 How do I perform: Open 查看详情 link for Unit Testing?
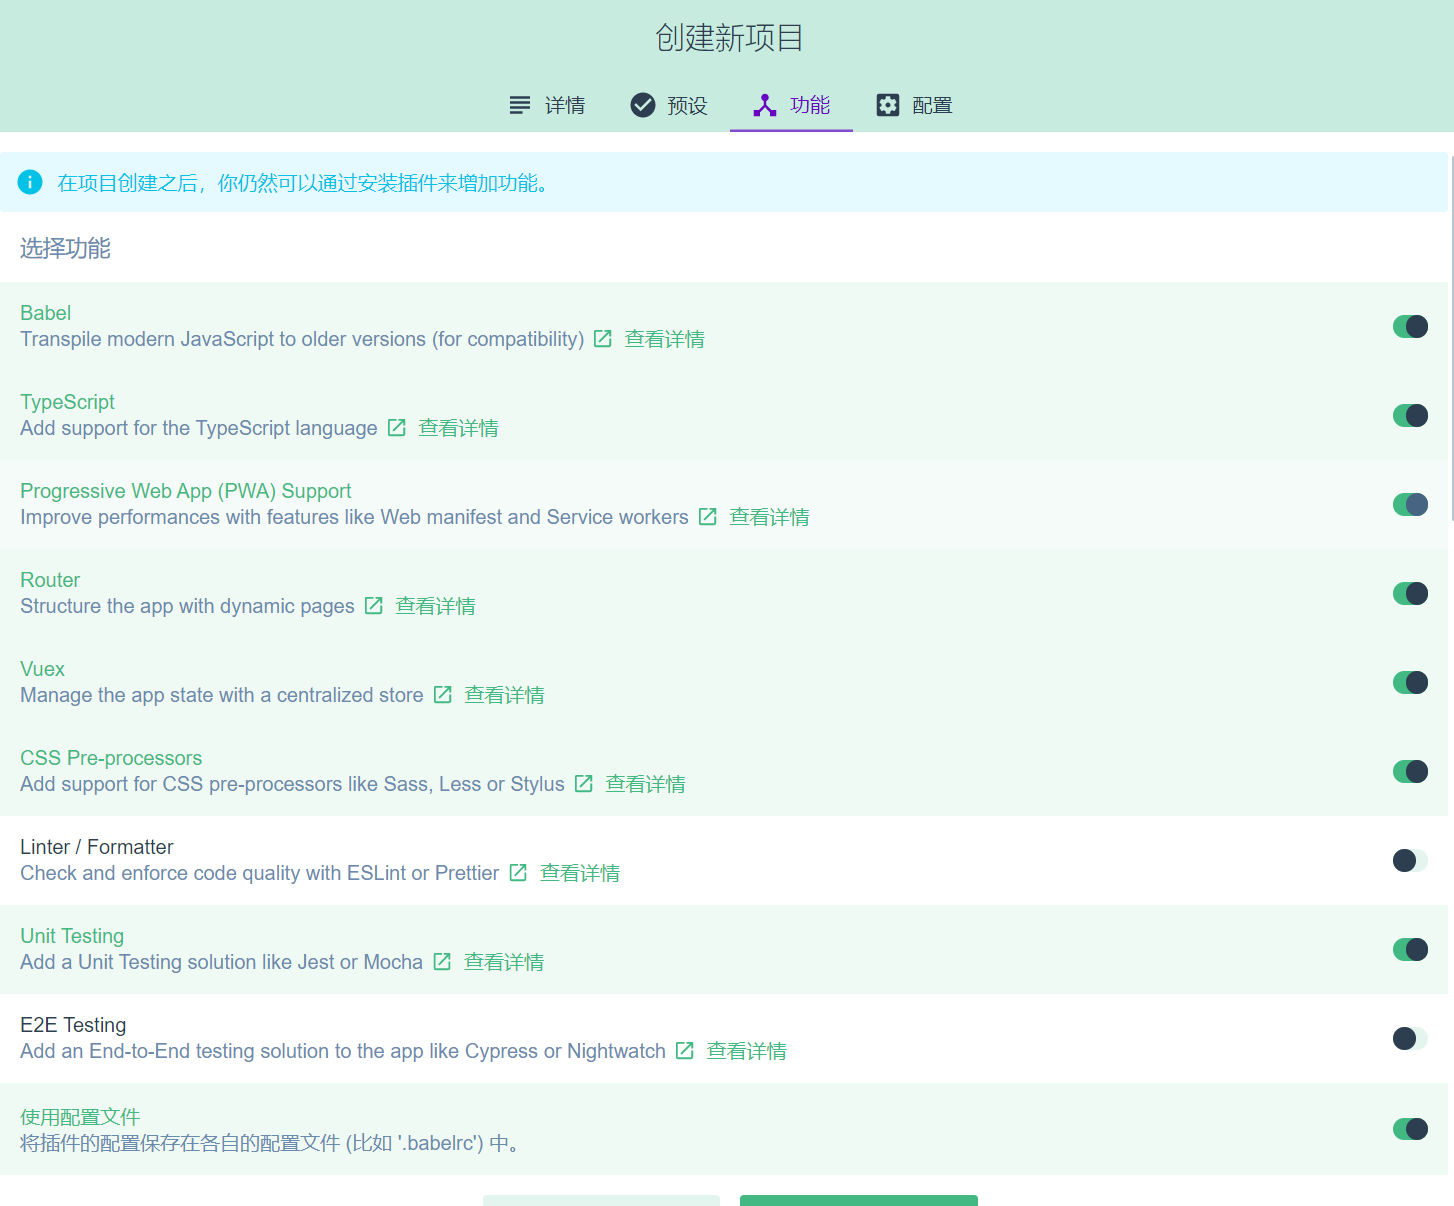point(503,961)
